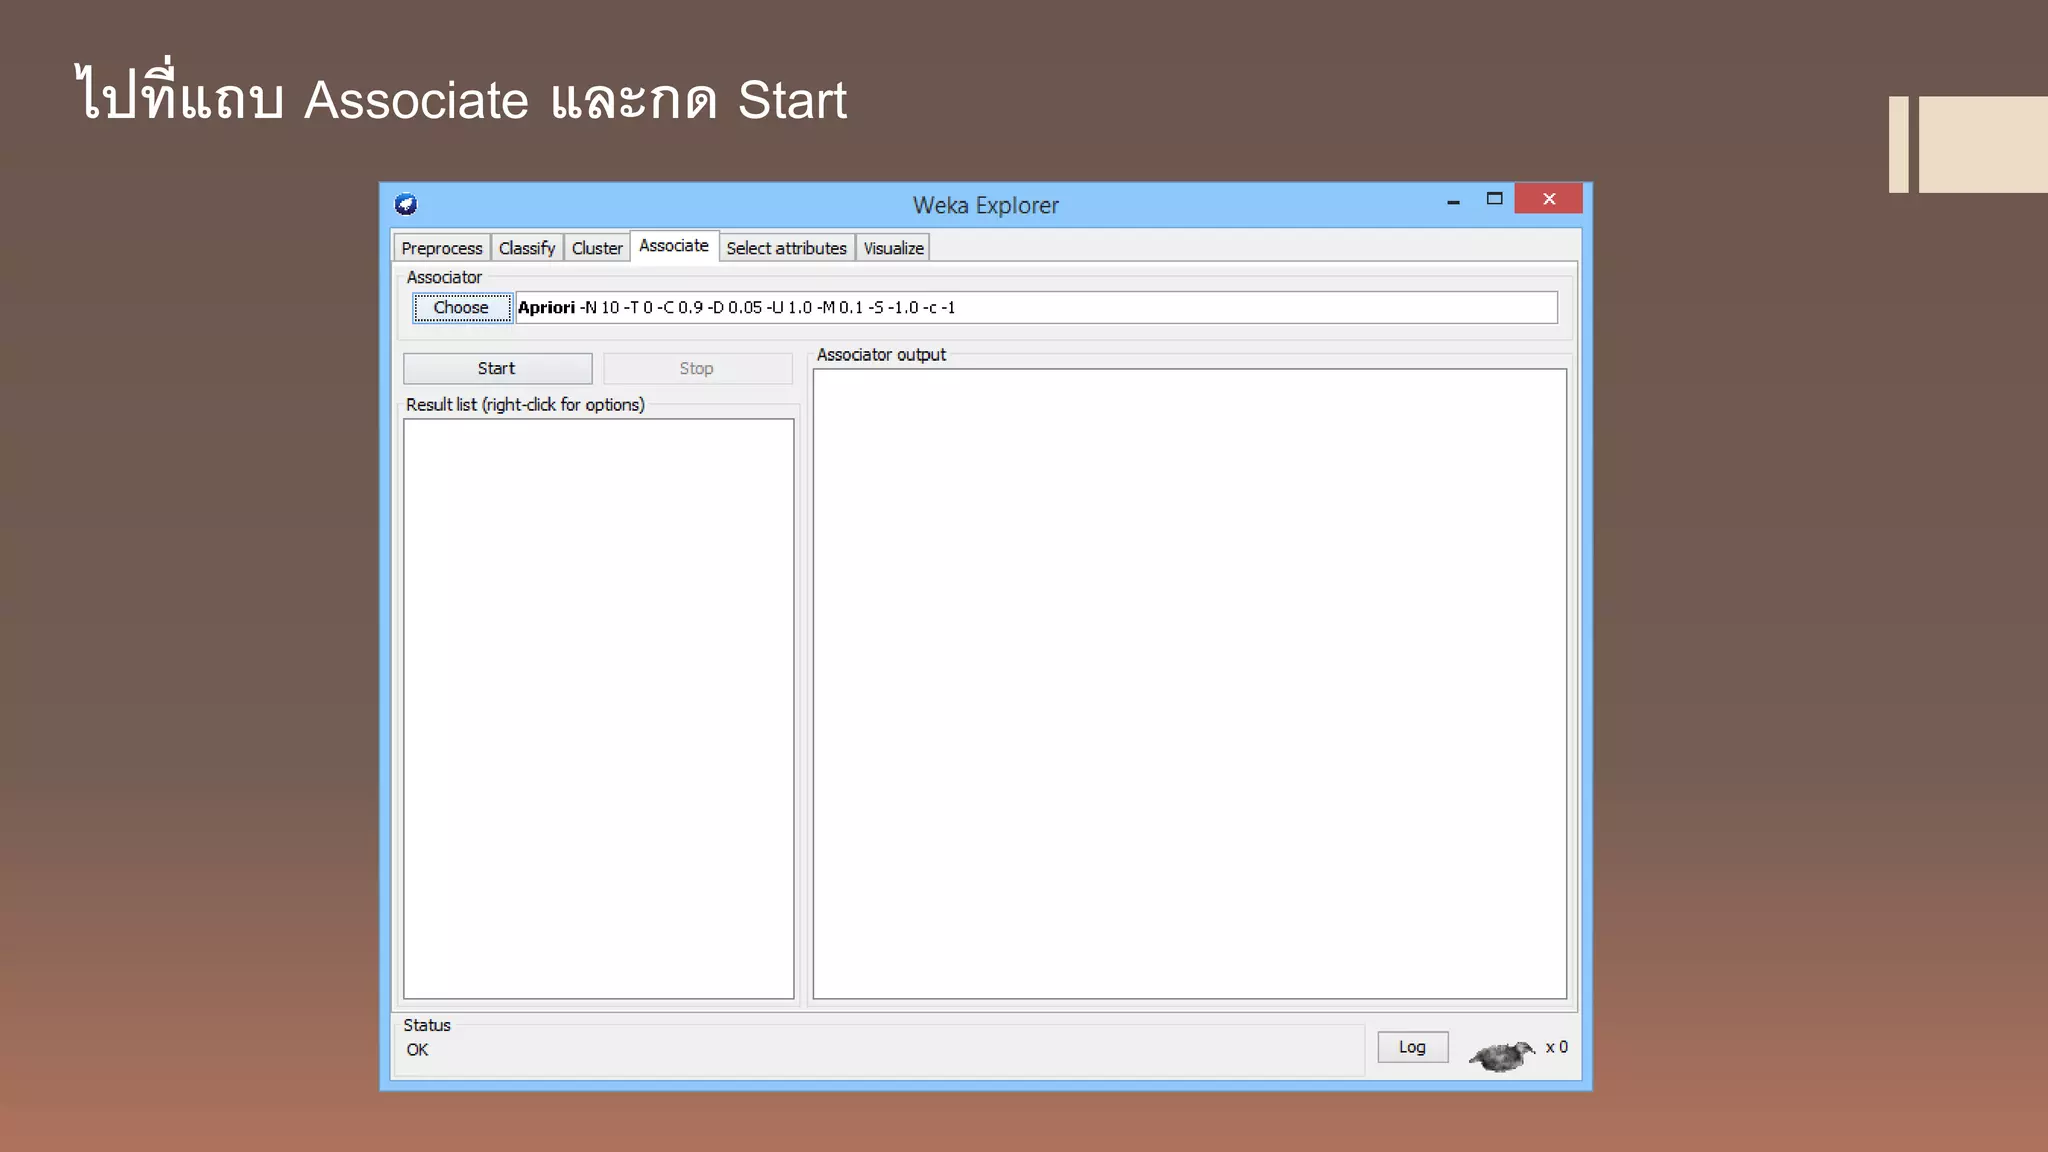Select the Associate tab
The width and height of the screenshot is (2048, 1152).
click(673, 246)
